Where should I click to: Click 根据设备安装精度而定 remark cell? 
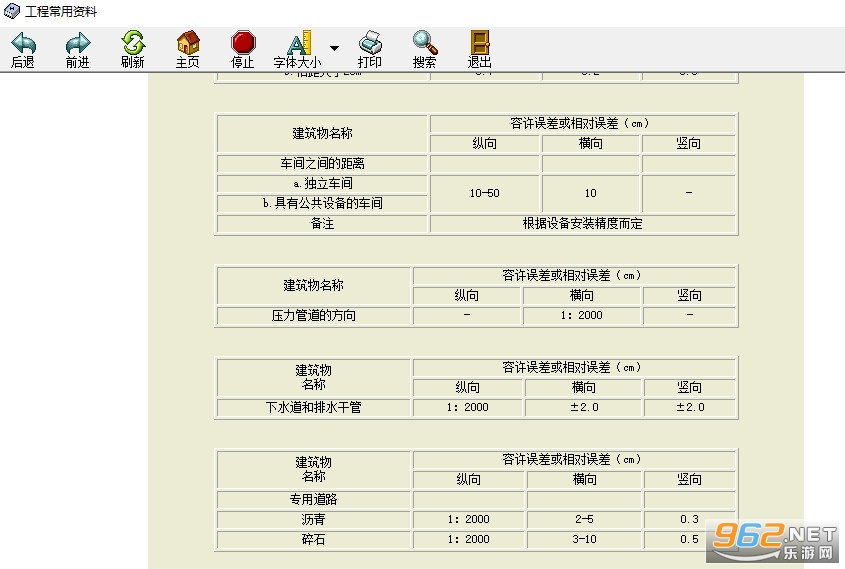(x=583, y=224)
